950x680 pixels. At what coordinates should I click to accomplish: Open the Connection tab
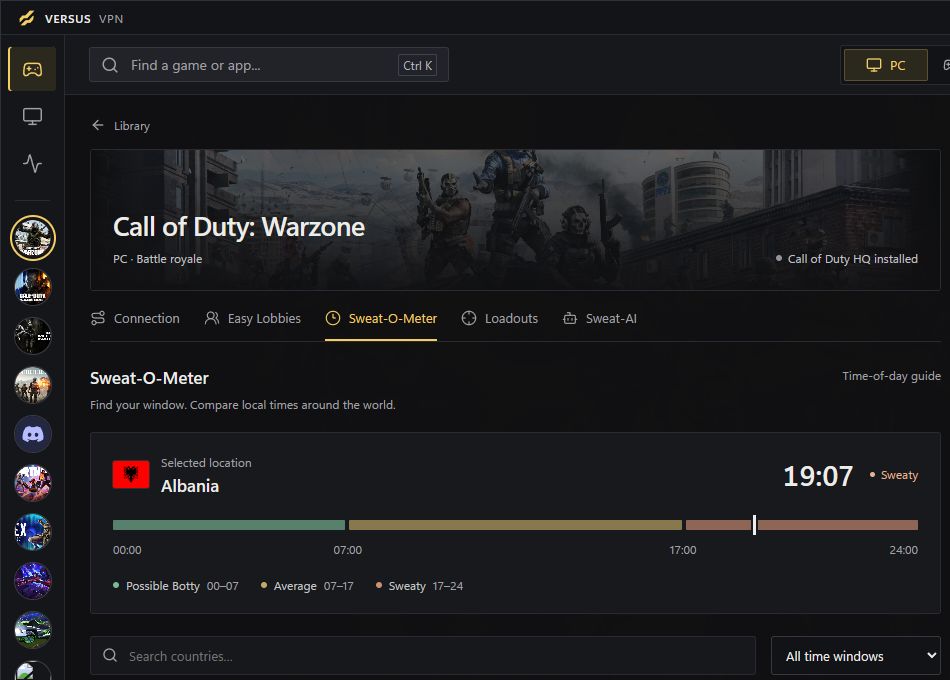pyautogui.click(x=135, y=318)
